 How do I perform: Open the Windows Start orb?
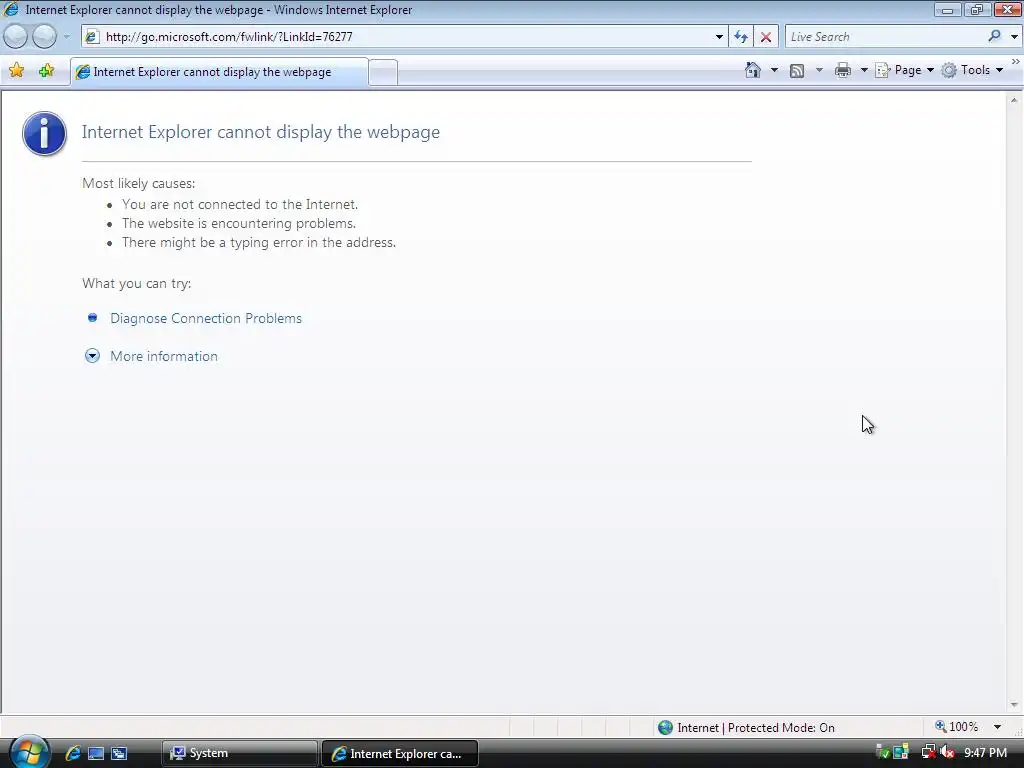[29, 752]
